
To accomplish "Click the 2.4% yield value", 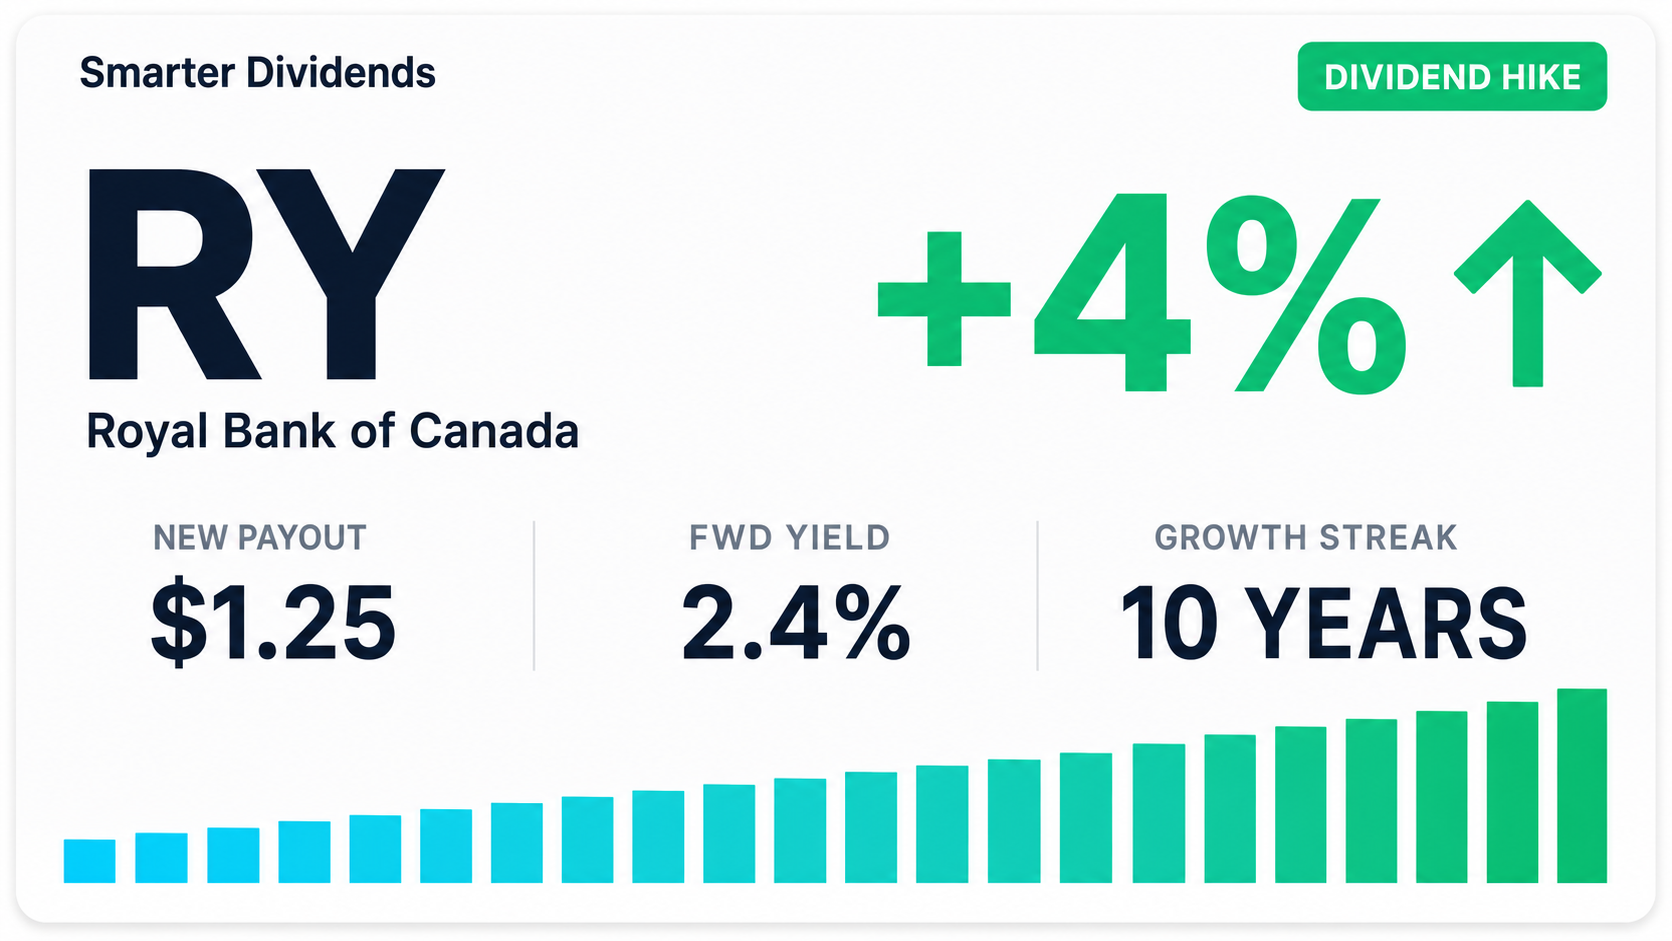I will (x=796, y=623).
